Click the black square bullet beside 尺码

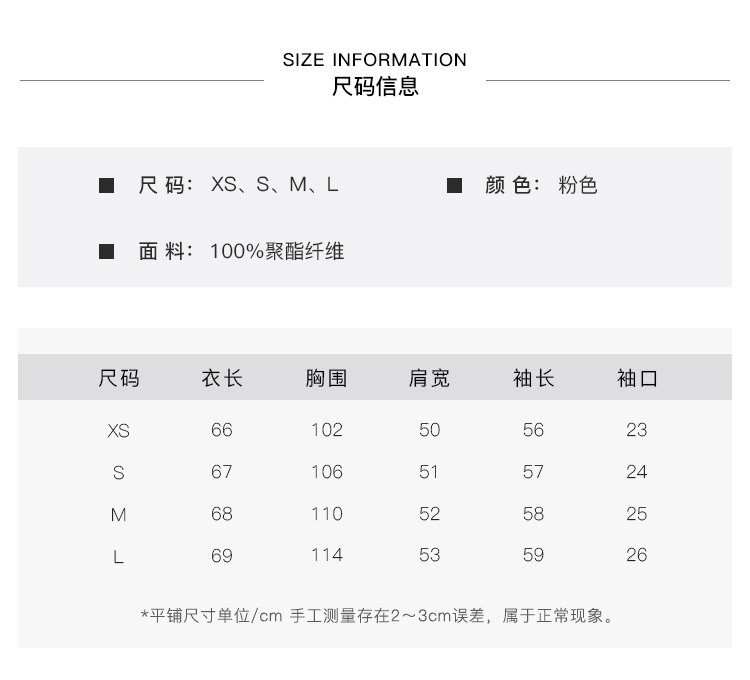pos(107,186)
